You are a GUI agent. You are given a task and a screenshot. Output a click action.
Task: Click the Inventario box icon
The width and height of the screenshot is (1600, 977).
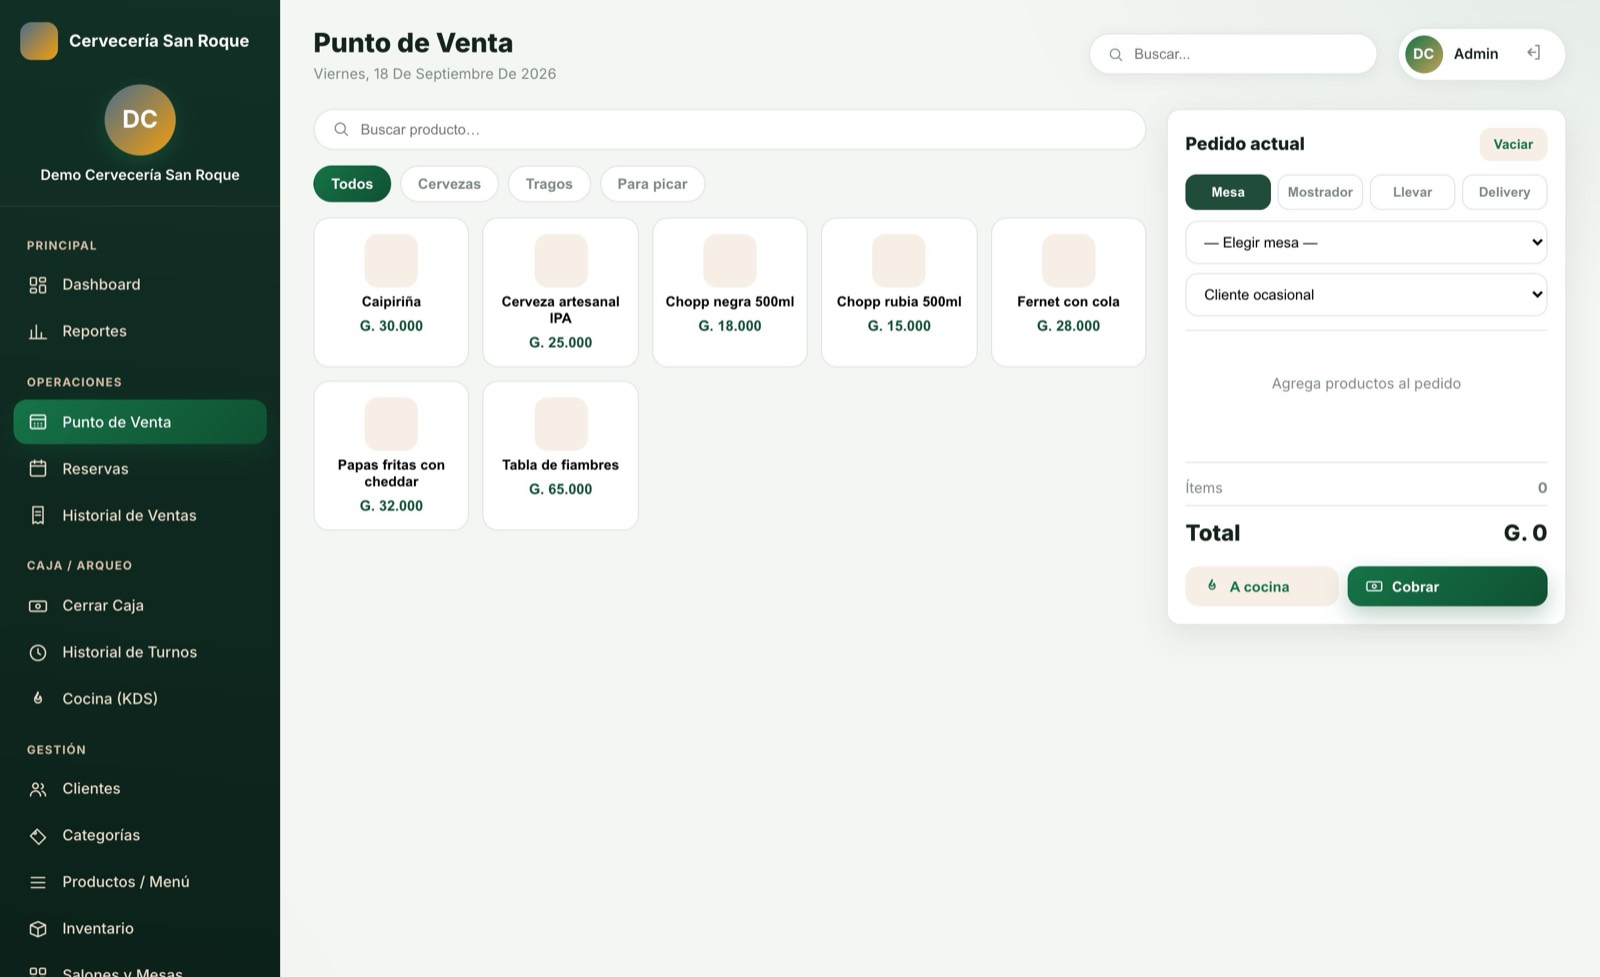(x=38, y=929)
